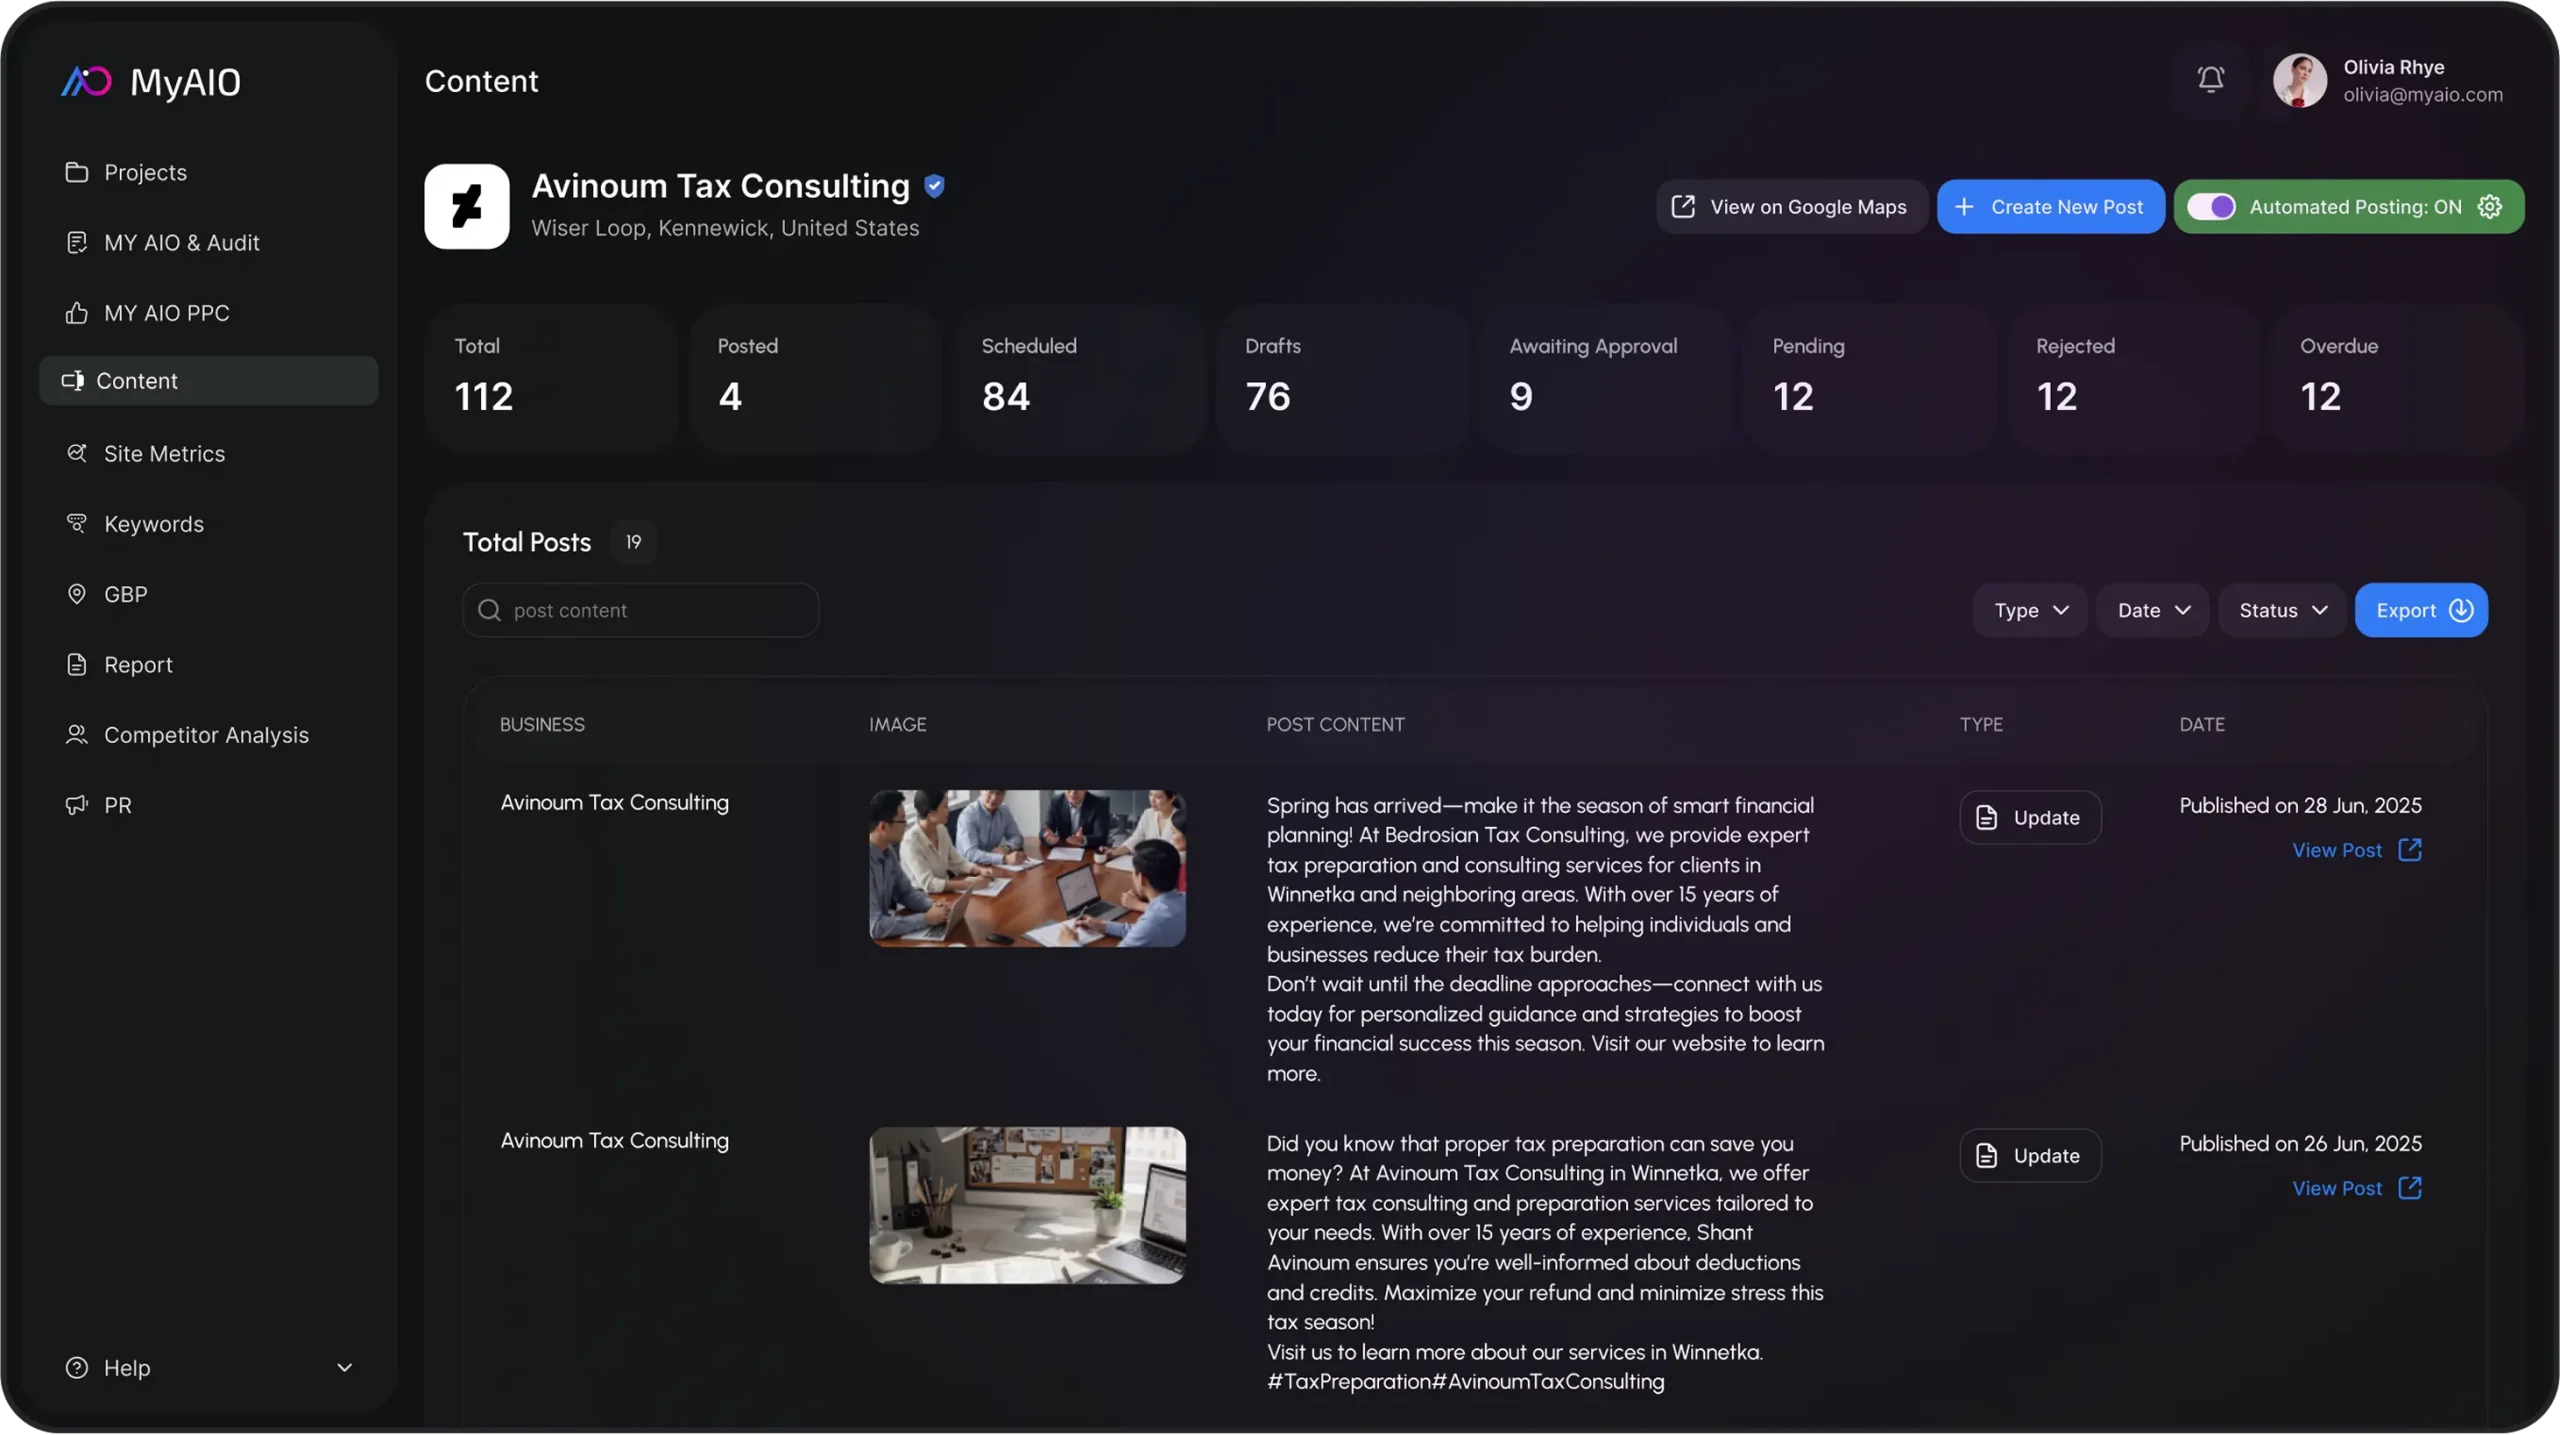The image size is (2560, 1435).
Task: Select Content in the sidebar
Action: click(x=208, y=381)
